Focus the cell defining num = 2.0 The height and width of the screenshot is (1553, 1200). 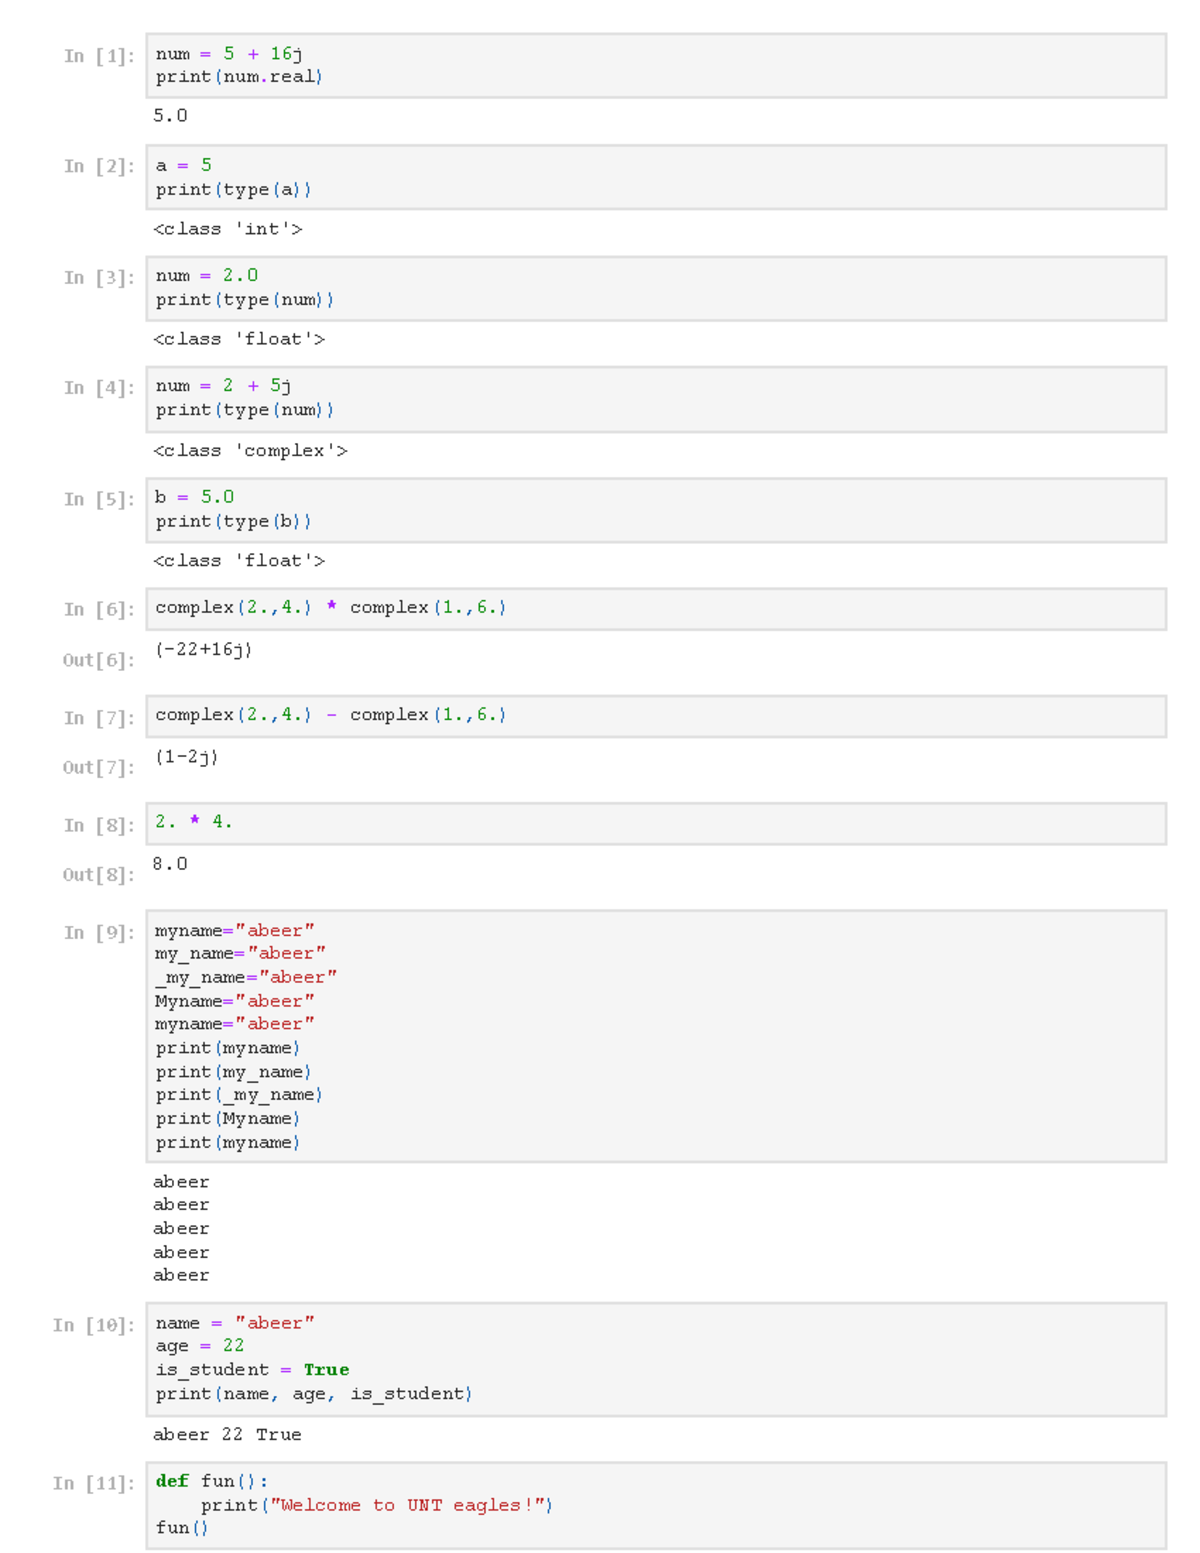click(x=655, y=288)
